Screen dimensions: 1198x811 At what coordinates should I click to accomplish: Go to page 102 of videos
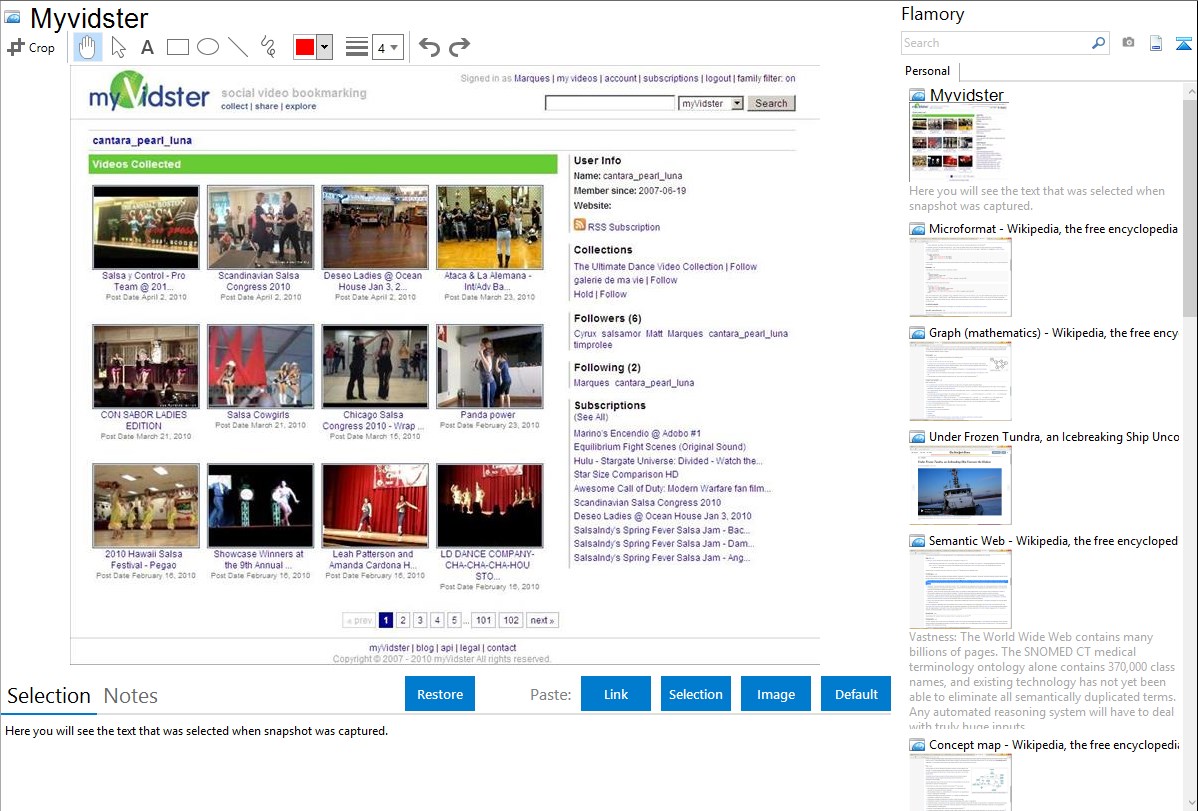511,620
